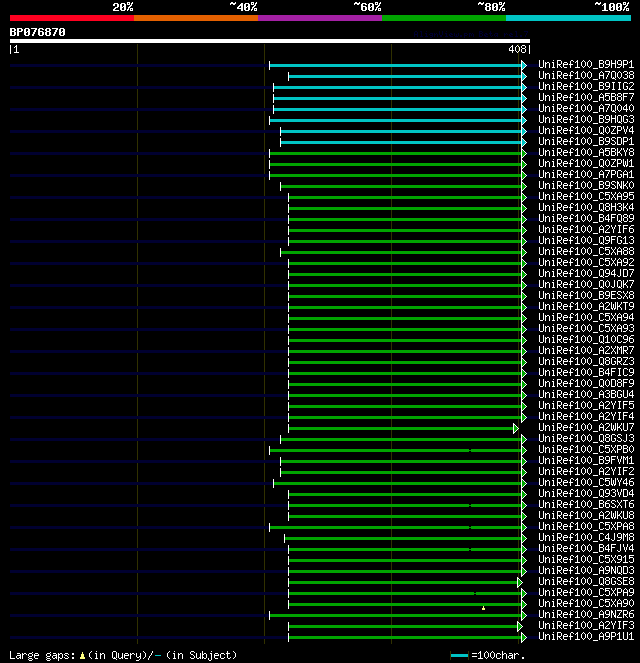Click the UniRef100_A3BGU4 label

(x=586, y=394)
